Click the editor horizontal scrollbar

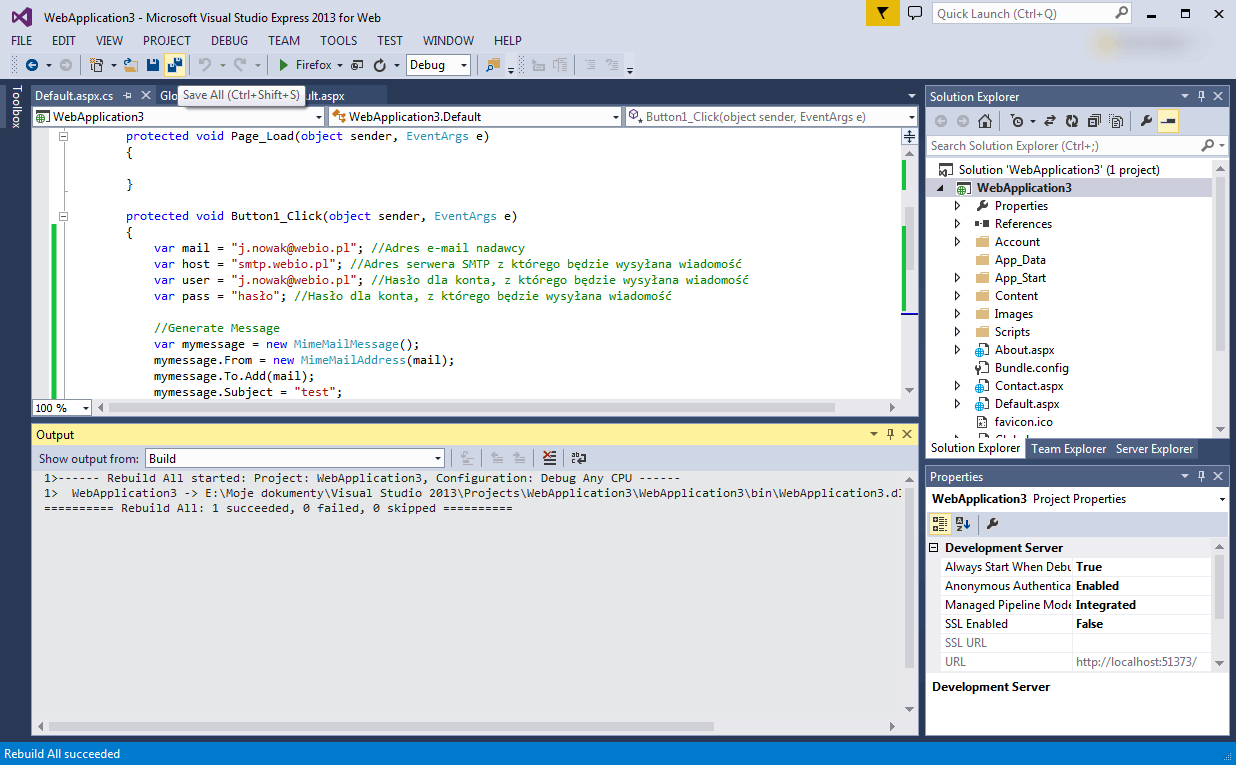pos(472,408)
